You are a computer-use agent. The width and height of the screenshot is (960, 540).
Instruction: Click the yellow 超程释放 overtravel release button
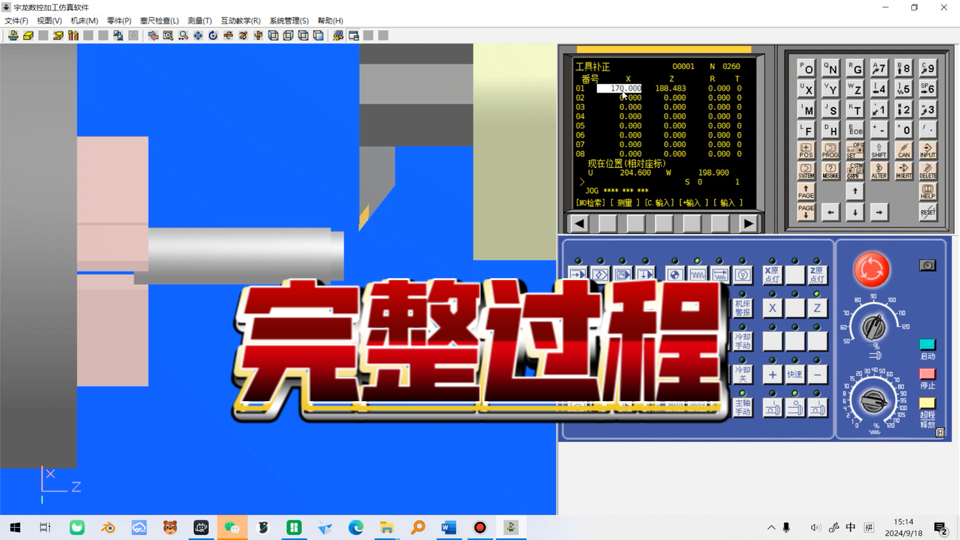click(x=928, y=403)
